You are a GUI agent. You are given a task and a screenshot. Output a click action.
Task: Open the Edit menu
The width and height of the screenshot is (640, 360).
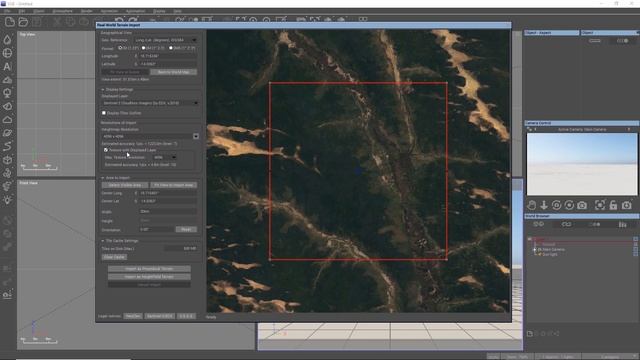[x=22, y=11]
